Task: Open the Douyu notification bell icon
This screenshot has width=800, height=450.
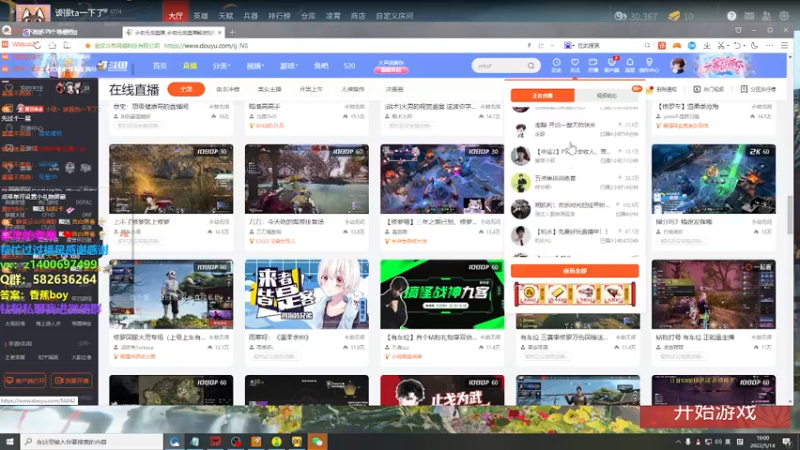Action: pos(630,65)
